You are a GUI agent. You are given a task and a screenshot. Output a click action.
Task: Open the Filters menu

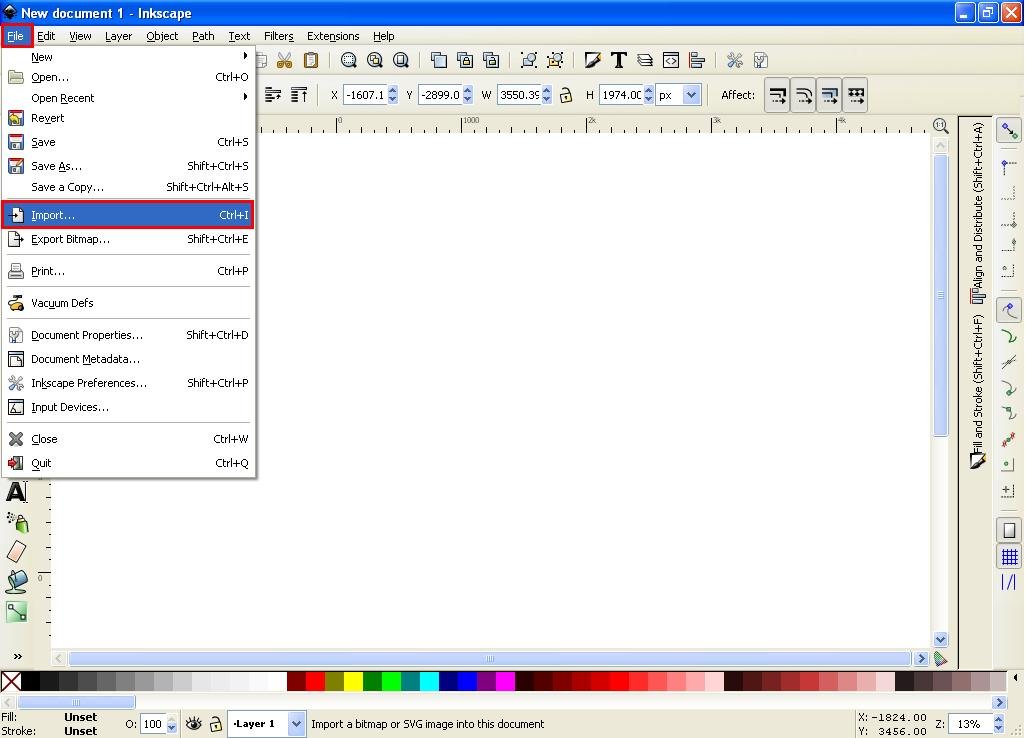(278, 36)
